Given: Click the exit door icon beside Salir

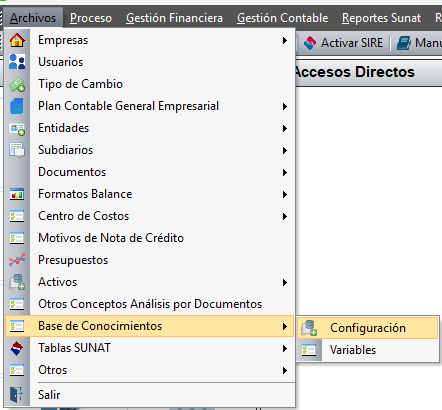Looking at the screenshot, I should [16, 395].
